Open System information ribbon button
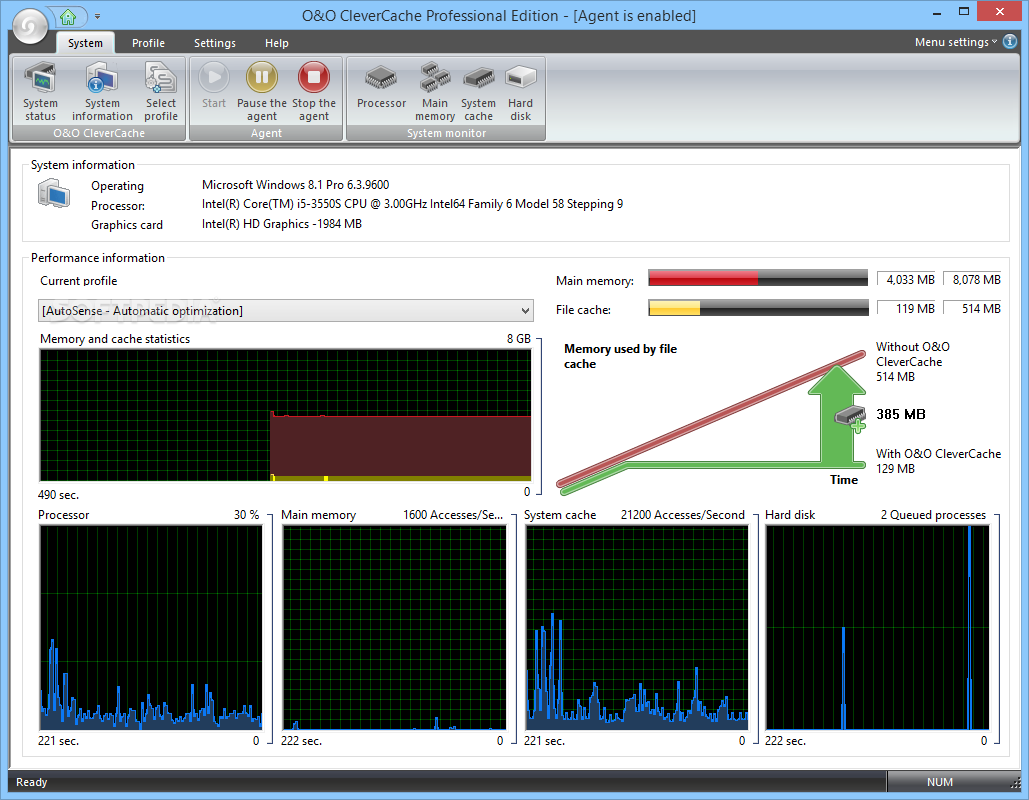The width and height of the screenshot is (1029, 800). (102, 92)
